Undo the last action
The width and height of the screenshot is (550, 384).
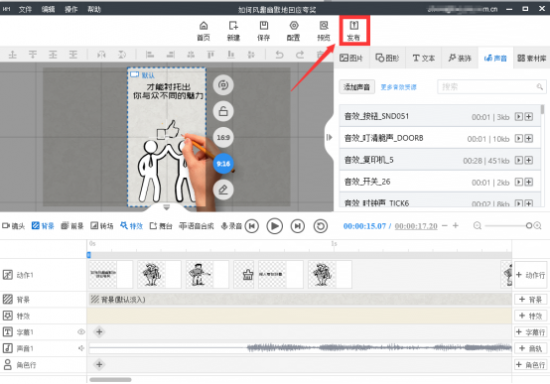[279, 55]
